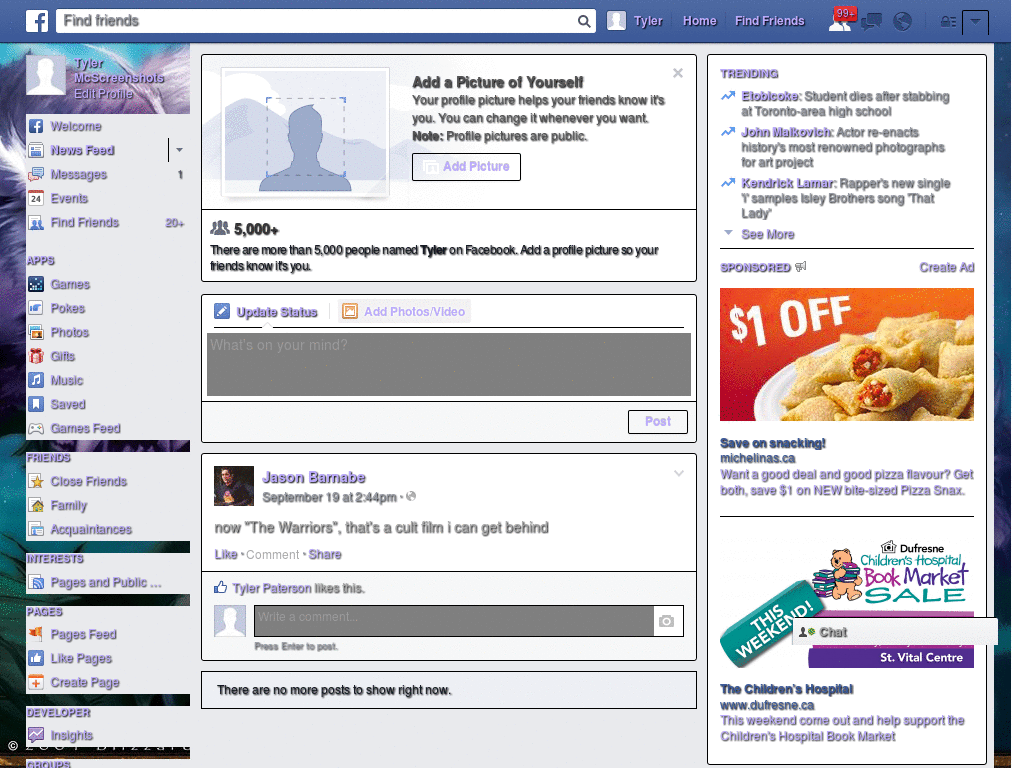Screen dimensions: 1024x768
Task: Click Acquaintances list icon
Action: (36, 529)
